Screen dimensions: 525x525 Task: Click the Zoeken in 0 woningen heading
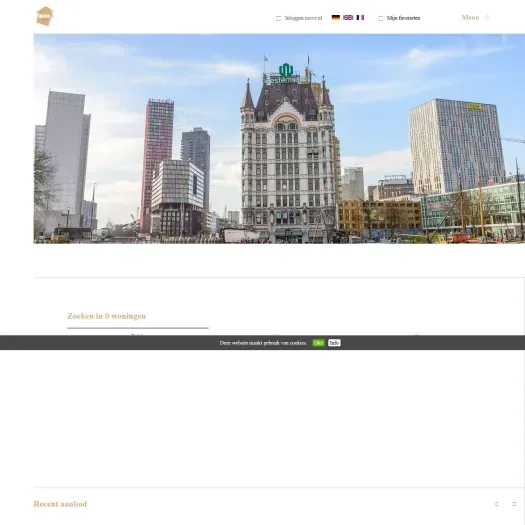pyautogui.click(x=106, y=316)
